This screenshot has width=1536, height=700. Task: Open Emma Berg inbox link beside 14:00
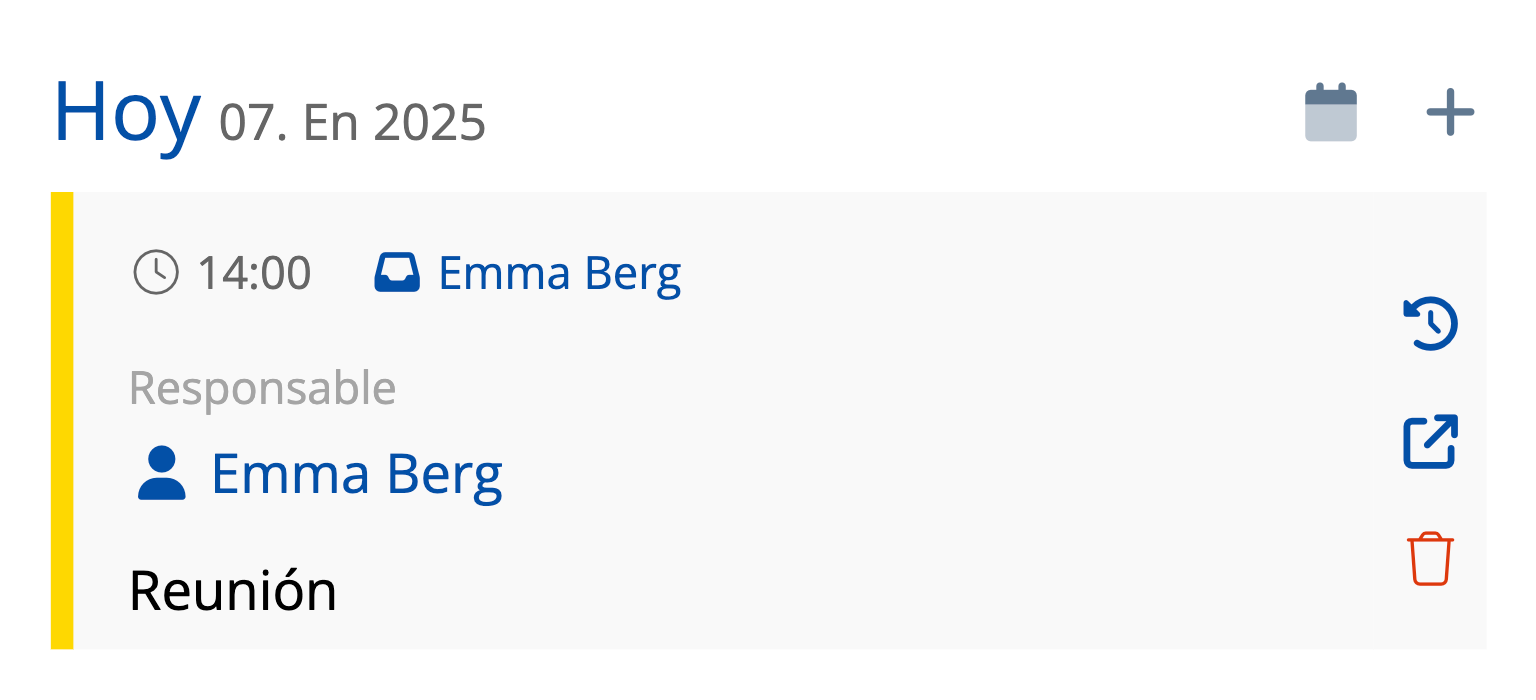[560, 273]
